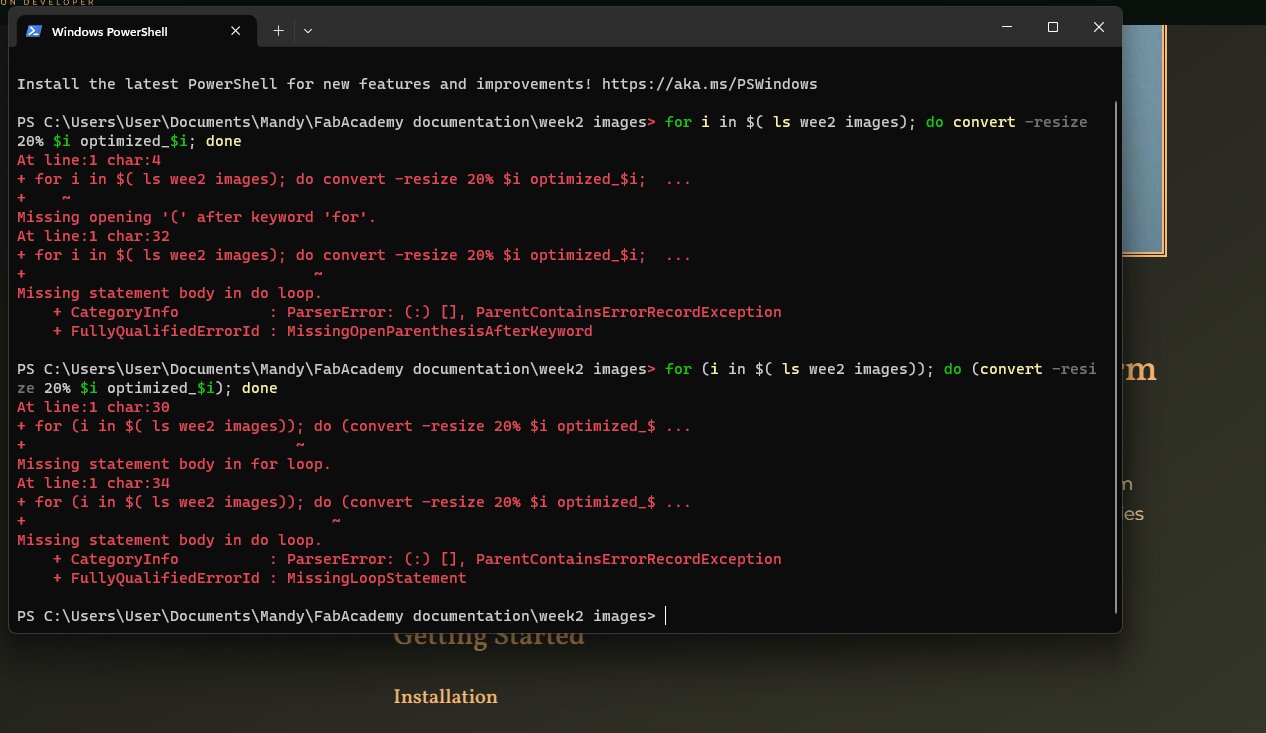The image size is (1266, 733).
Task: Click the terminal vertical scrollbar
Action: [x=1116, y=355]
